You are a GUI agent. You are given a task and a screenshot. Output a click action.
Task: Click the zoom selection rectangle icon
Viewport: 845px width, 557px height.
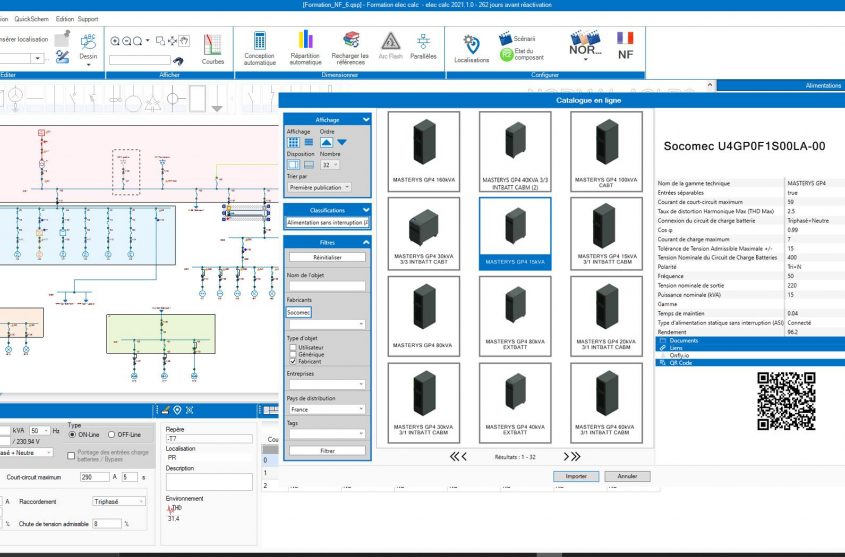click(x=161, y=41)
